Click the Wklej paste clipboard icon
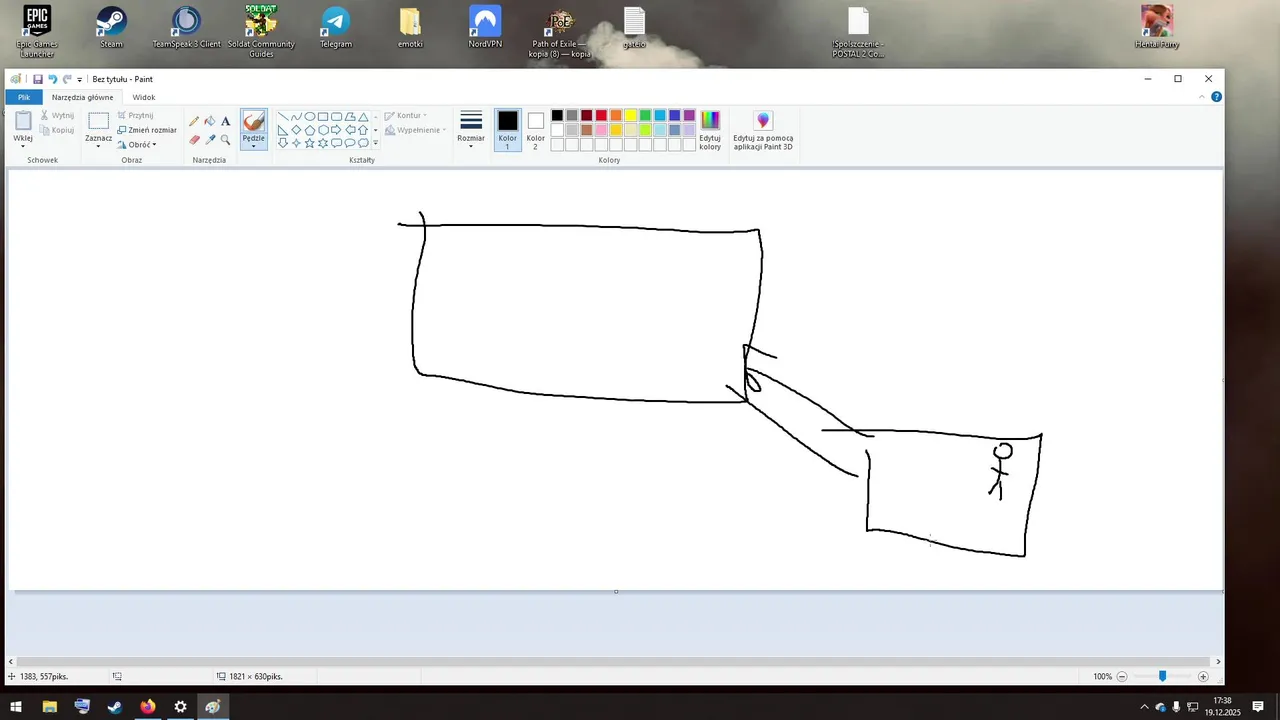 [x=23, y=121]
